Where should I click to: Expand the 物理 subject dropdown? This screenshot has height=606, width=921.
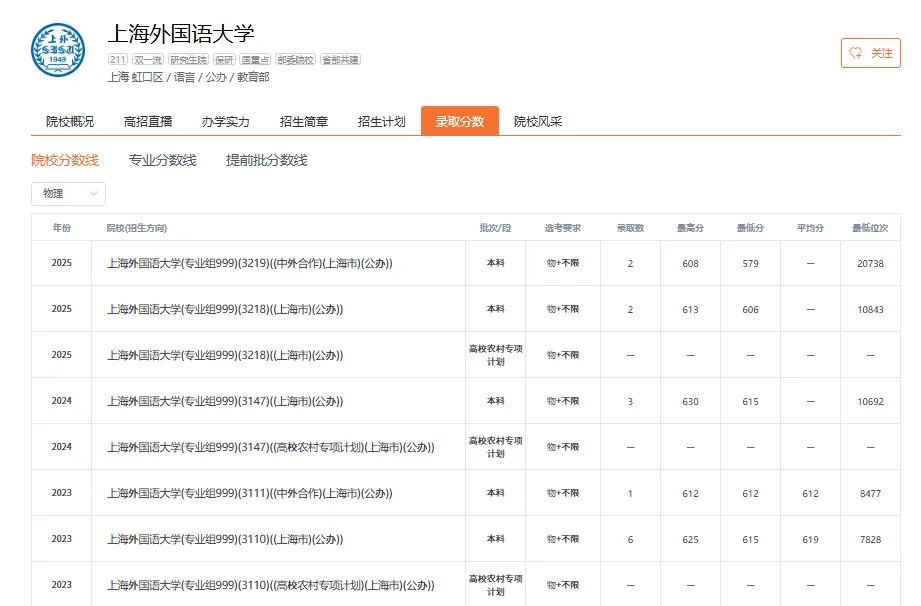click(68, 194)
